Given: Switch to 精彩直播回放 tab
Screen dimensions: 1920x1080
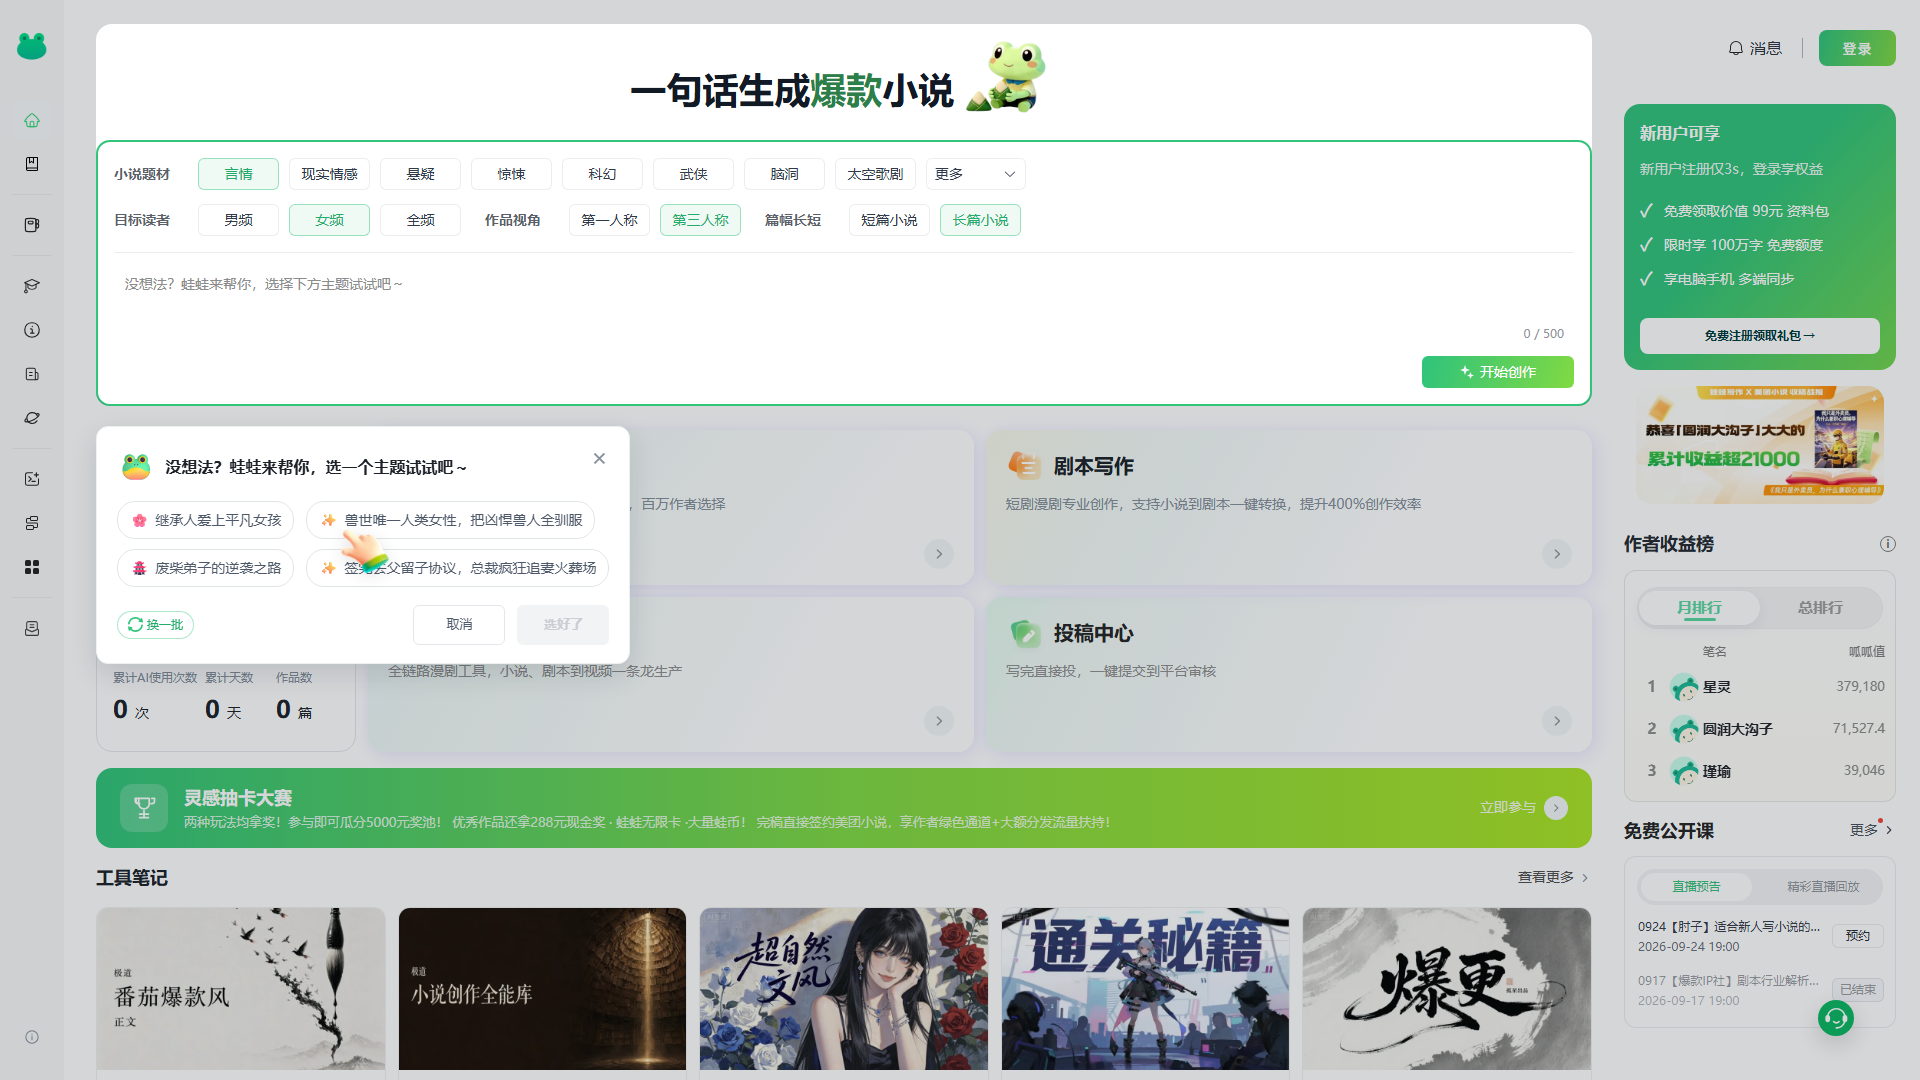Looking at the screenshot, I should tap(1823, 887).
